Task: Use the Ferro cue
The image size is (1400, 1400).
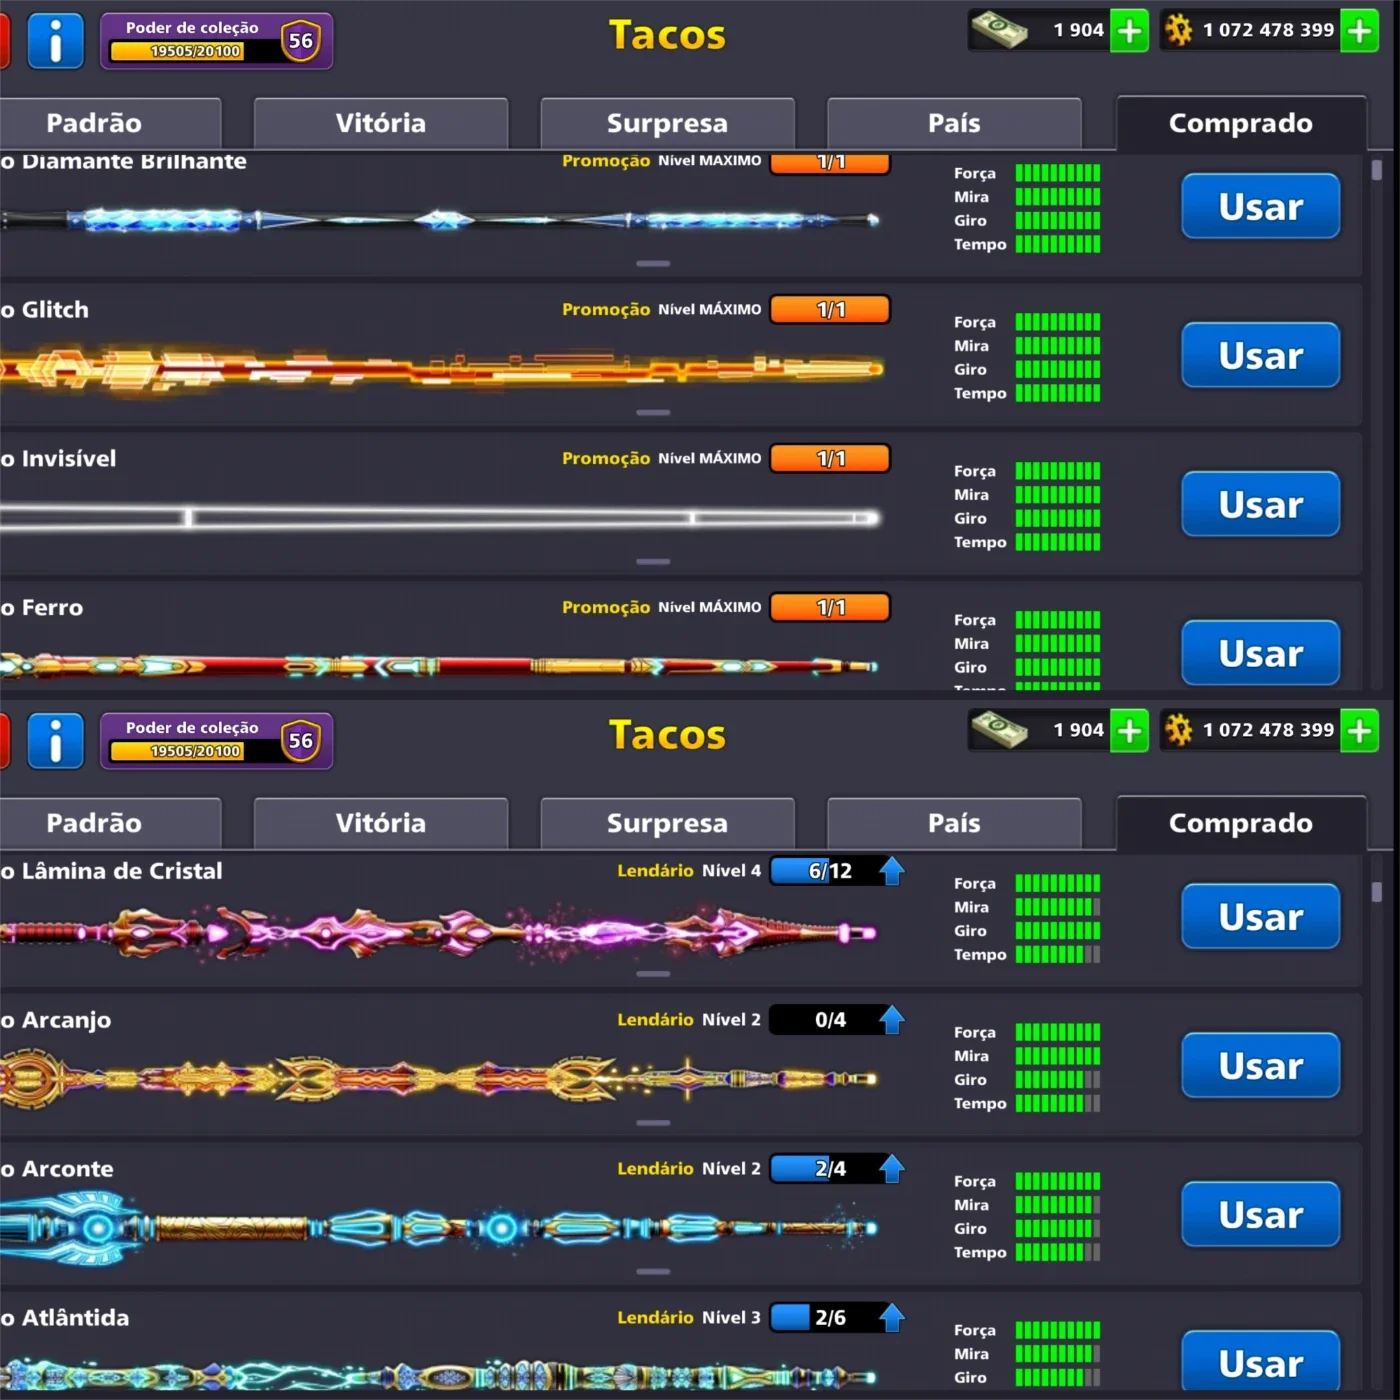Action: tap(1261, 653)
